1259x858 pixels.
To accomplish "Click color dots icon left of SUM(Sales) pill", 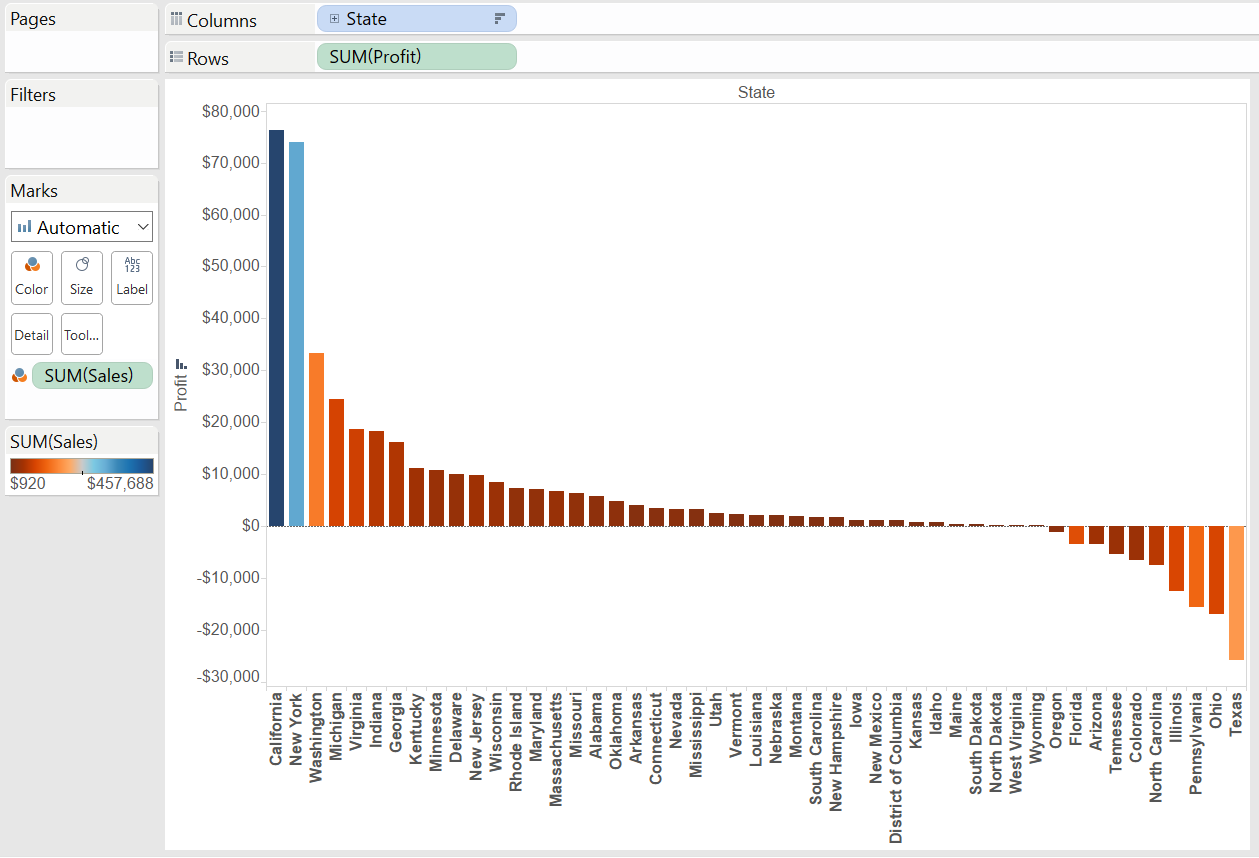I will [x=18, y=376].
